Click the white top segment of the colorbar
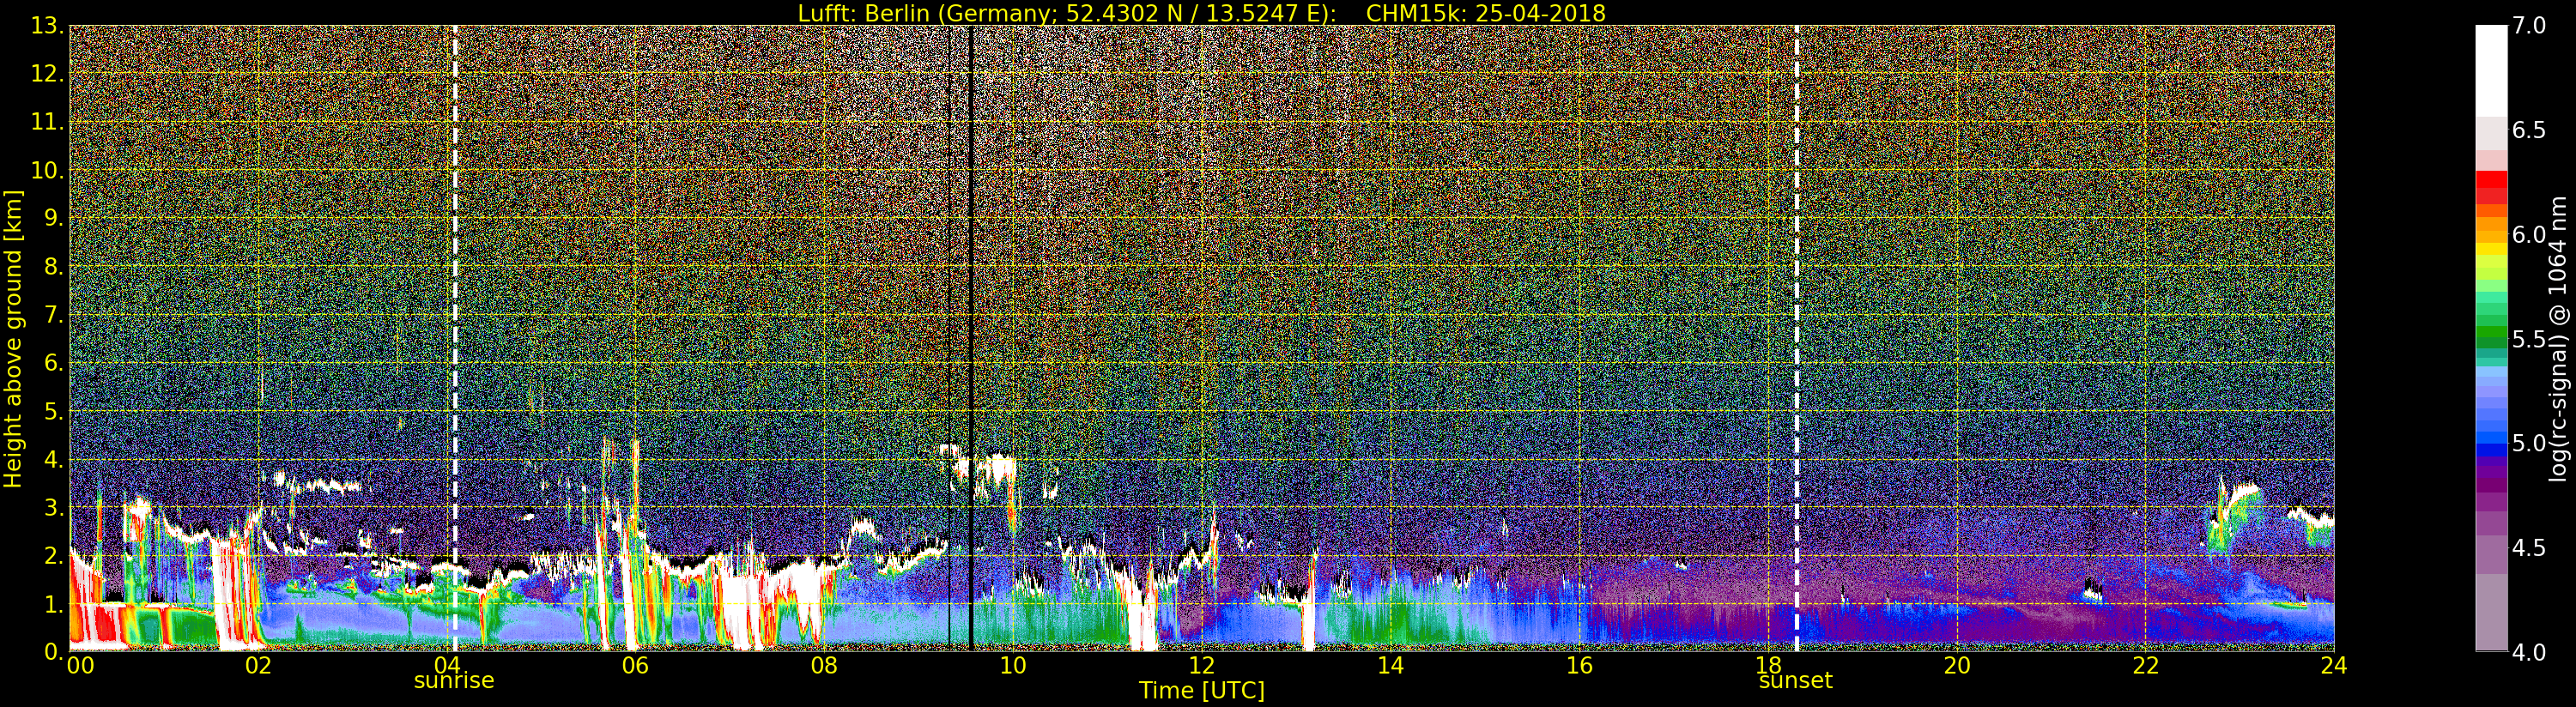2576x707 pixels. (x=2491, y=71)
